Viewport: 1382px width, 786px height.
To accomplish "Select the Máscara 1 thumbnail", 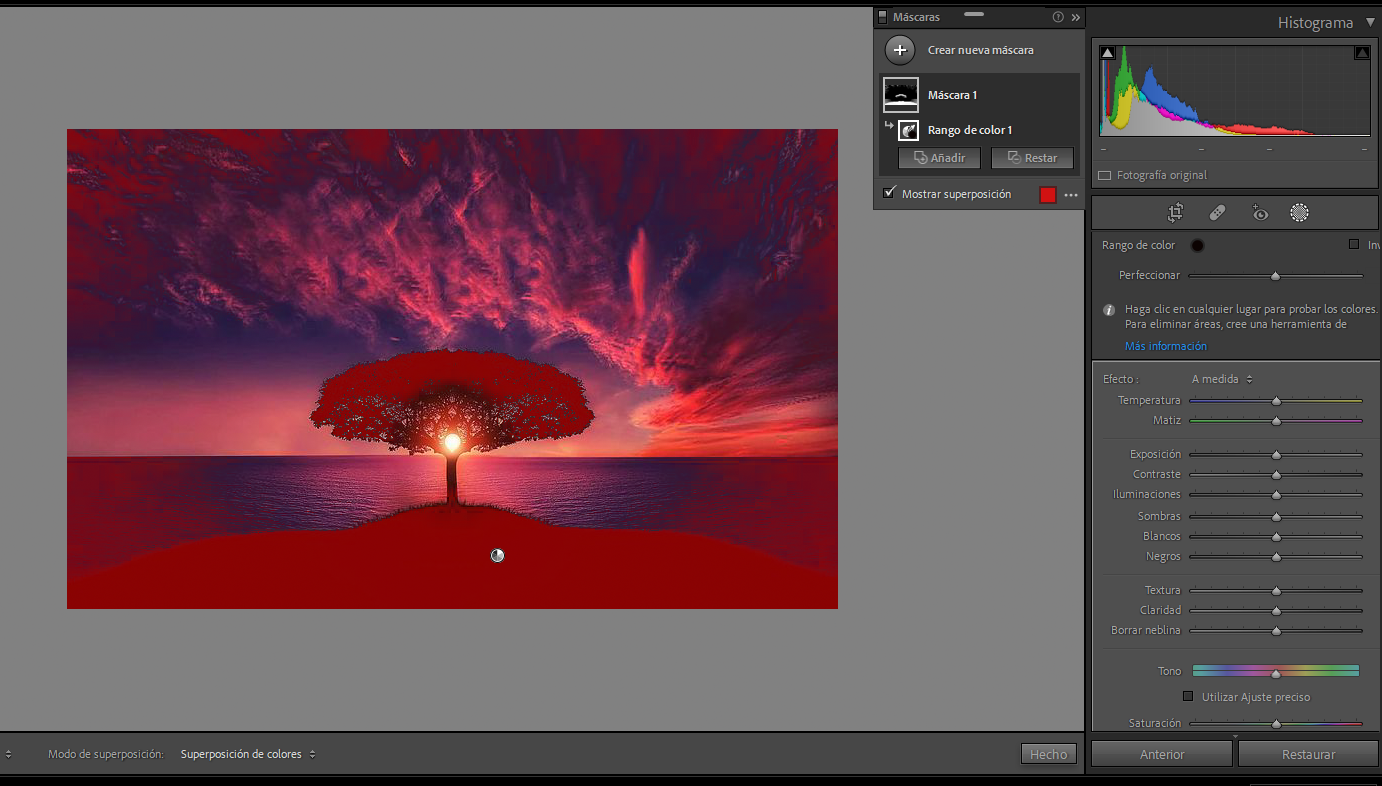I will (x=900, y=95).
